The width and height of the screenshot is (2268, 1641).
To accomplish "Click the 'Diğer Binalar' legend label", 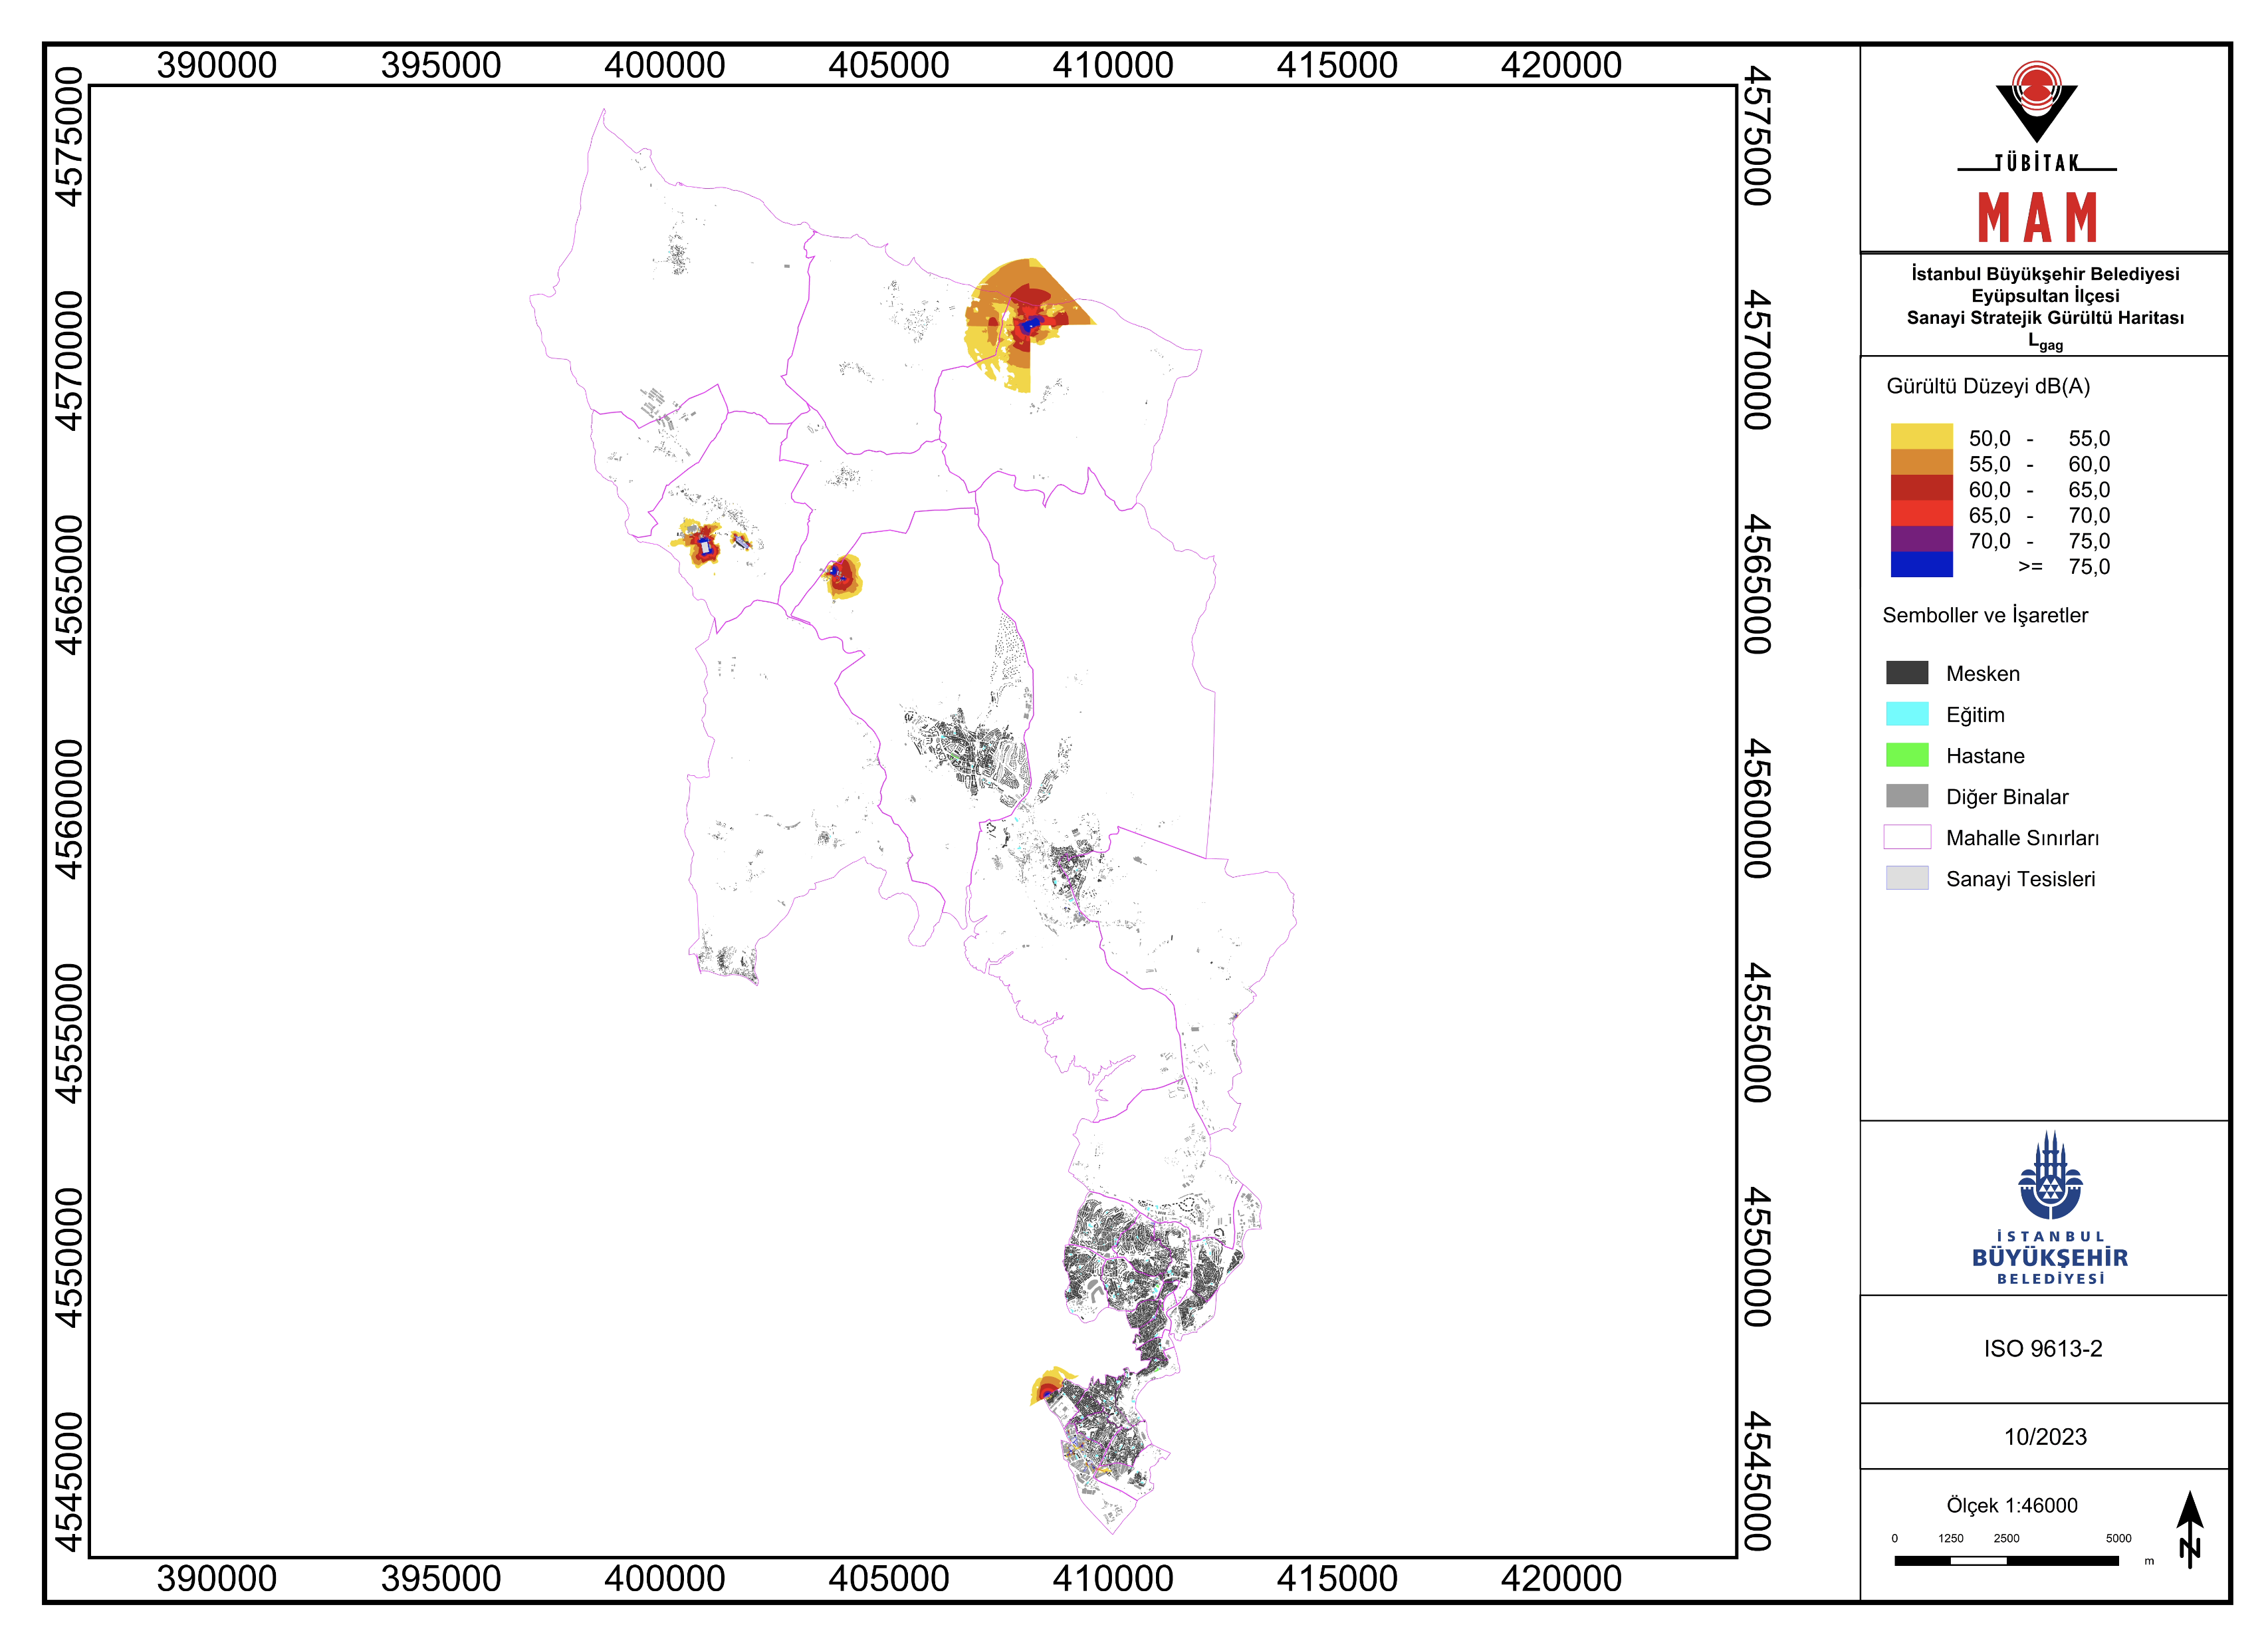I will [2007, 797].
